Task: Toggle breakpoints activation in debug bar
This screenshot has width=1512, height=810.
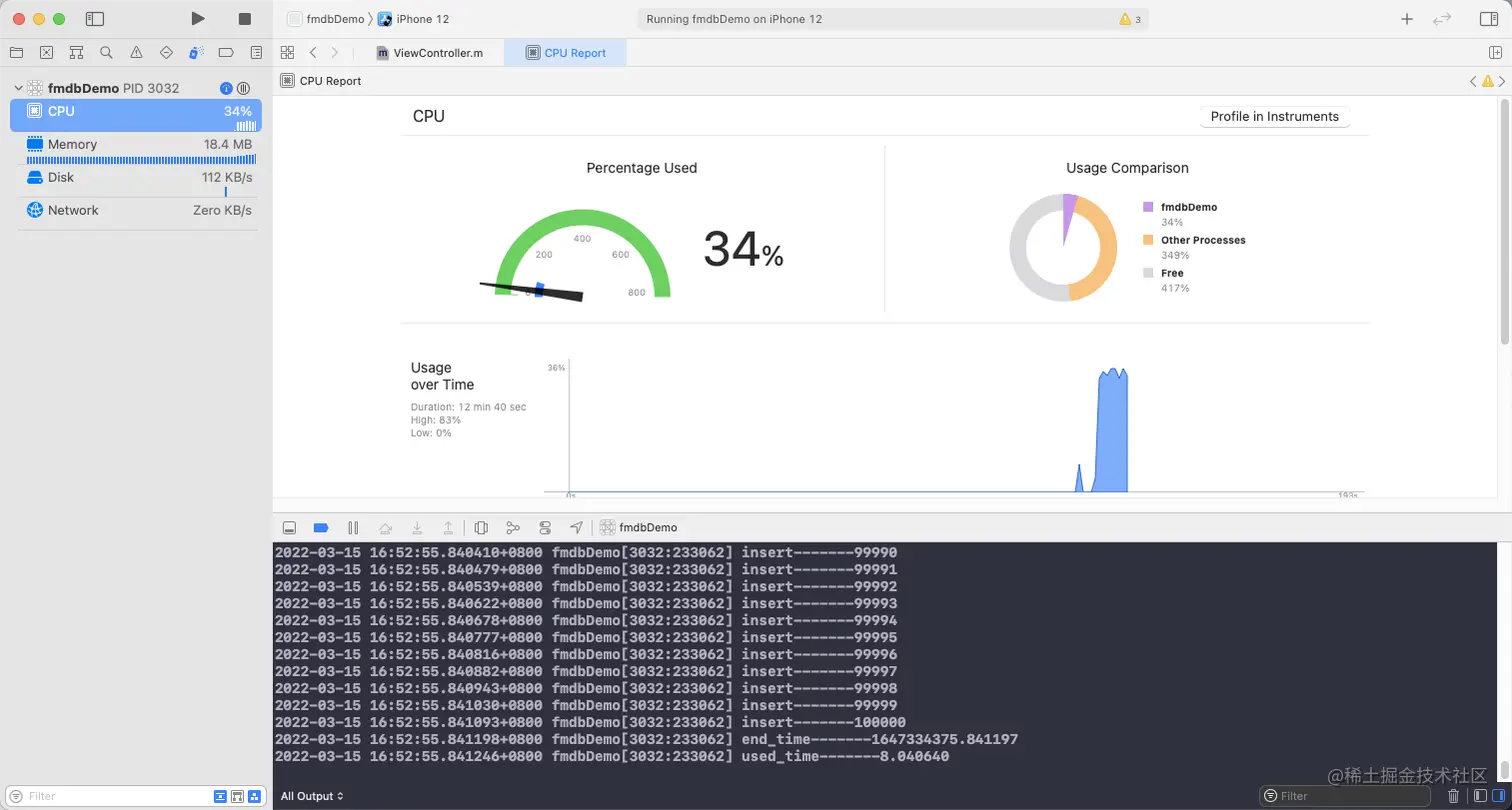Action: pyautogui.click(x=321, y=527)
